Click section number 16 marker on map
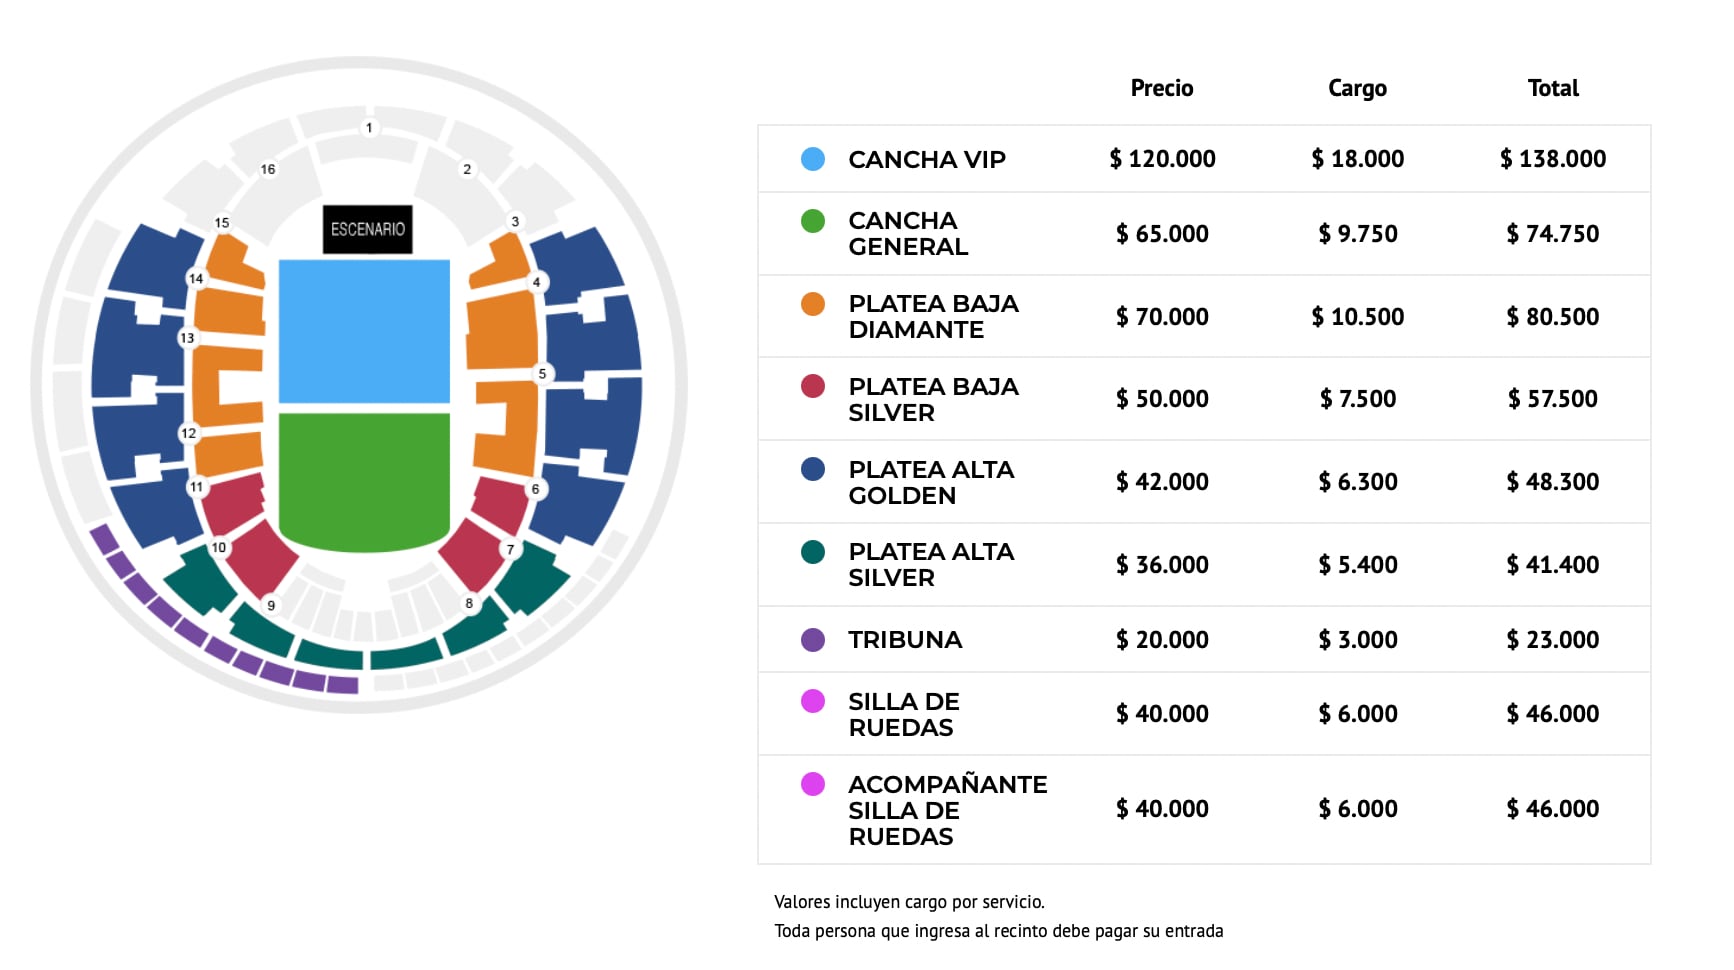The image size is (1734, 970). tap(268, 169)
